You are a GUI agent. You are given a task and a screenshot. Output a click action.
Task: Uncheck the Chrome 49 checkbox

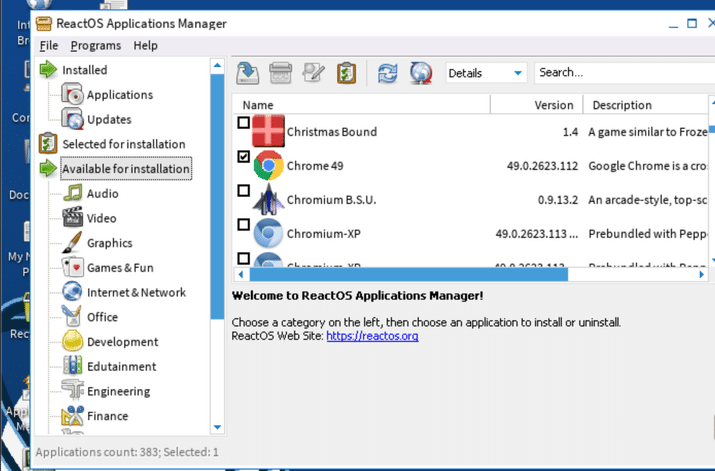[x=244, y=157]
